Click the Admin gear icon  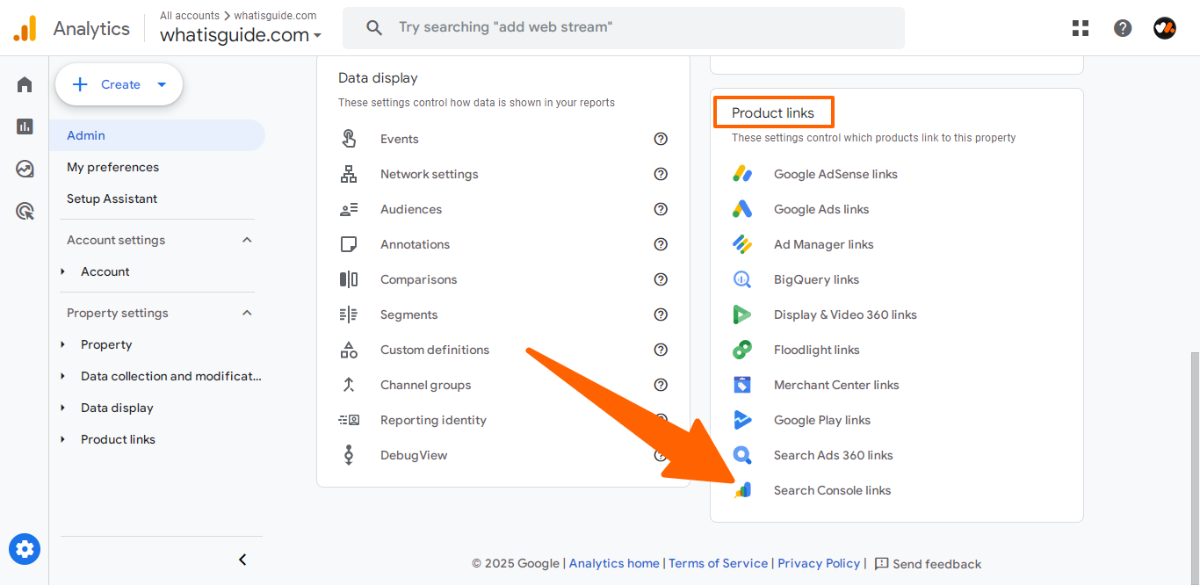tap(24, 549)
